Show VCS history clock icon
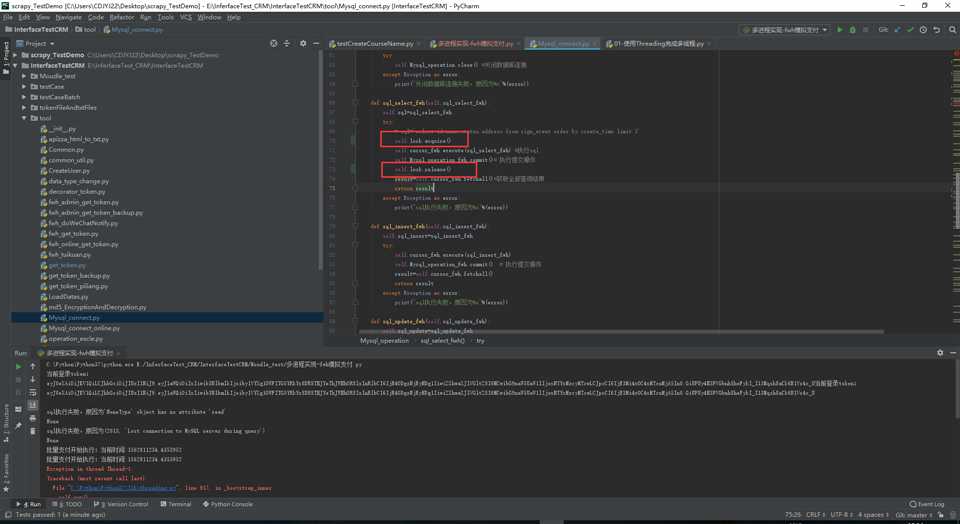Image resolution: width=960 pixels, height=524 pixels. coord(923,29)
